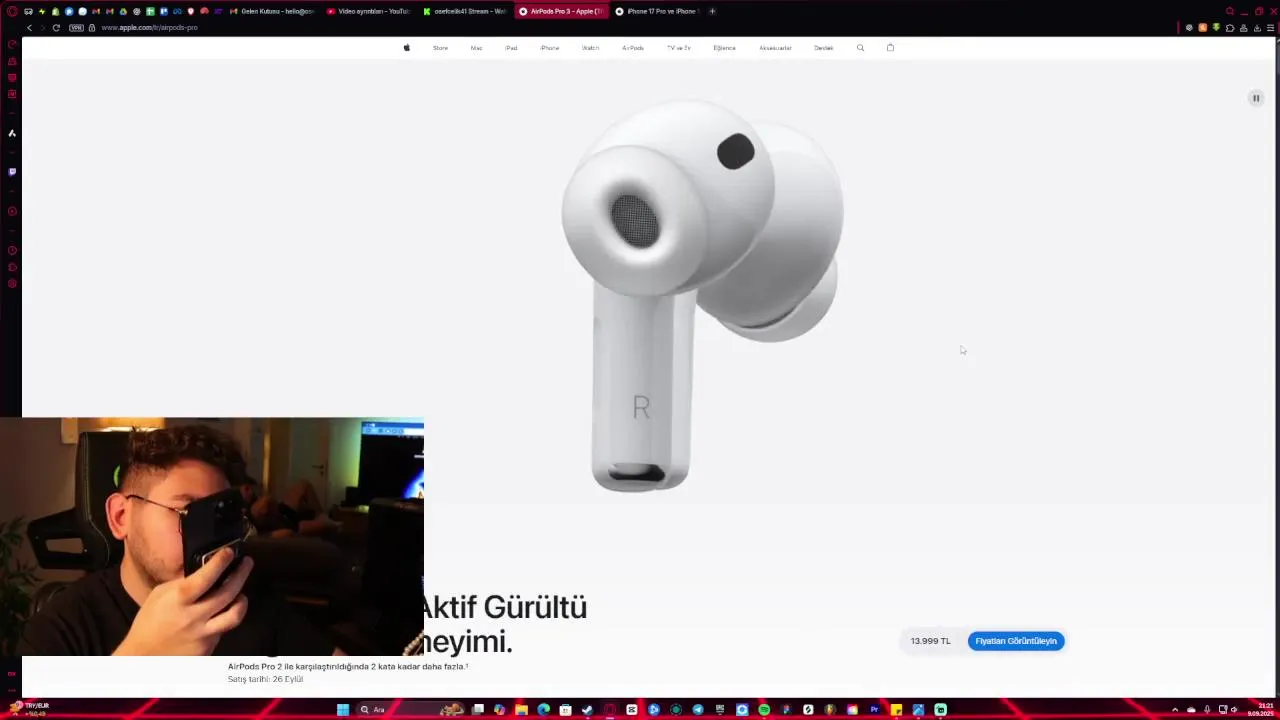The height and width of the screenshot is (720, 1280).
Task: Open the Opera GX logo menu
Action: click(x=12, y=11)
